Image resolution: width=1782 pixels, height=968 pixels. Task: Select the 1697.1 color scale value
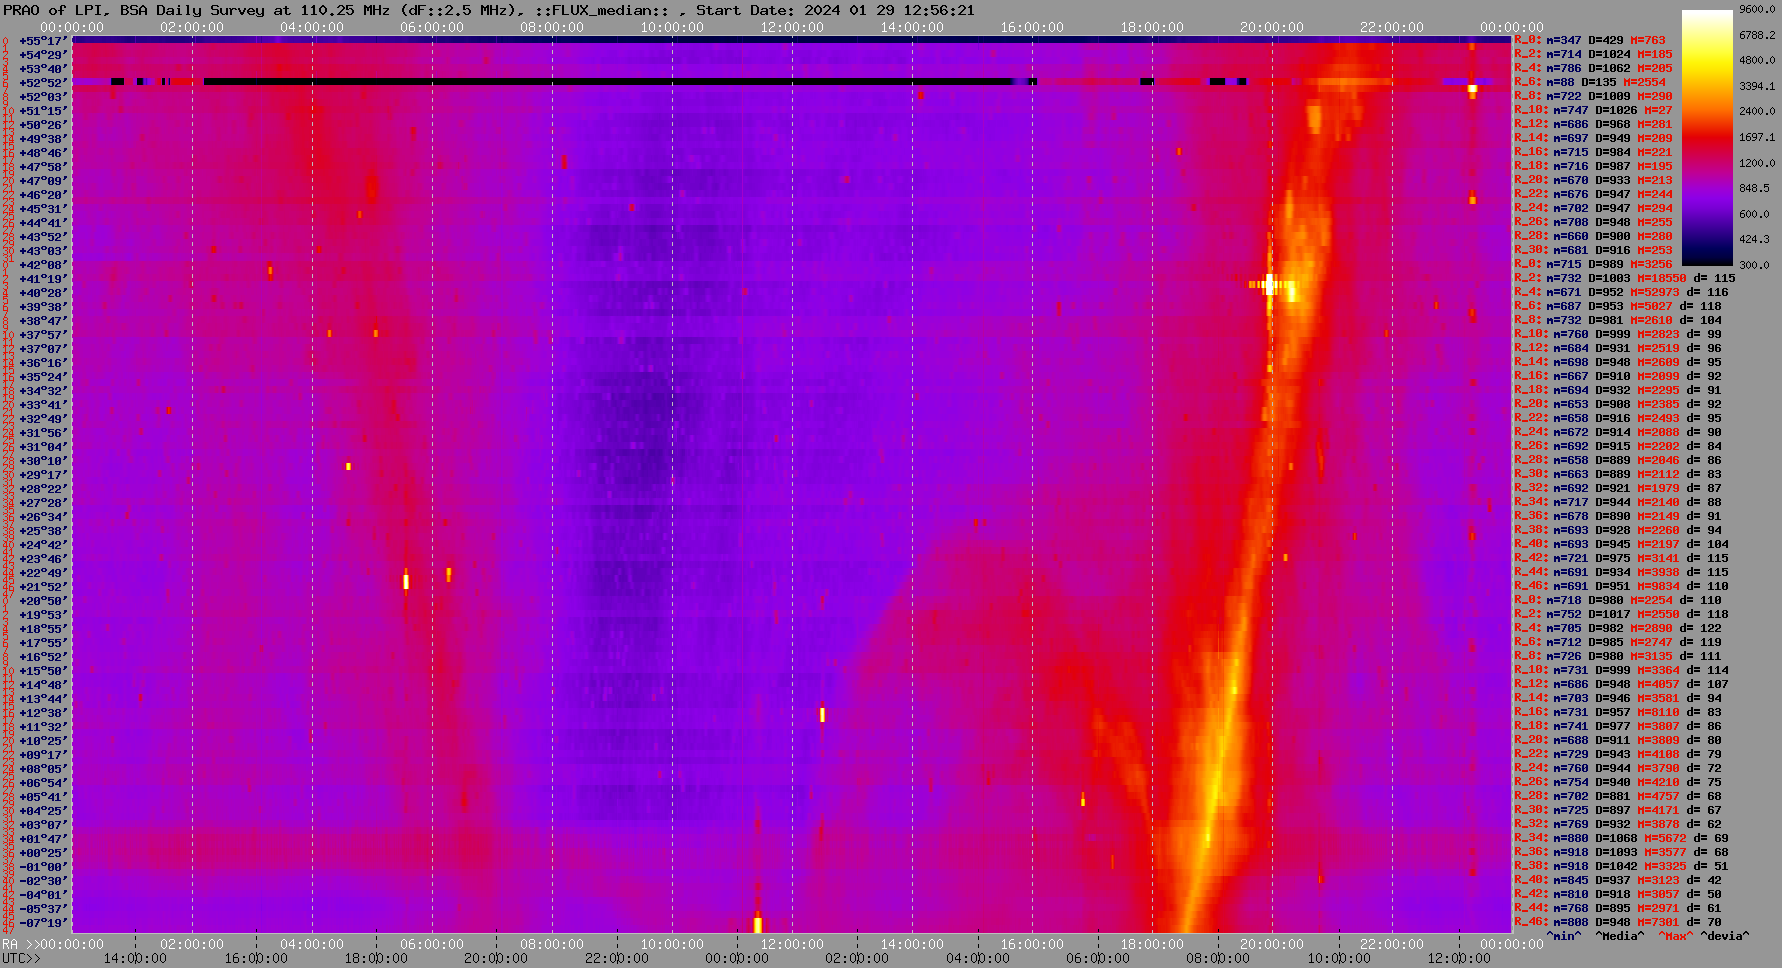(1757, 137)
